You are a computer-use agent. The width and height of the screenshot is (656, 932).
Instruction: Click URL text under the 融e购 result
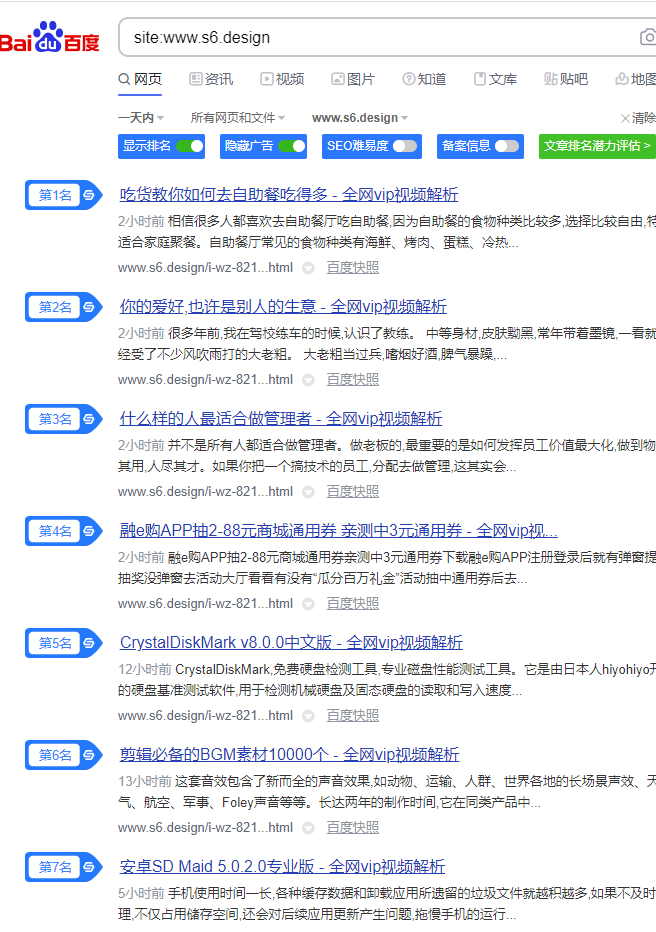[x=206, y=604]
